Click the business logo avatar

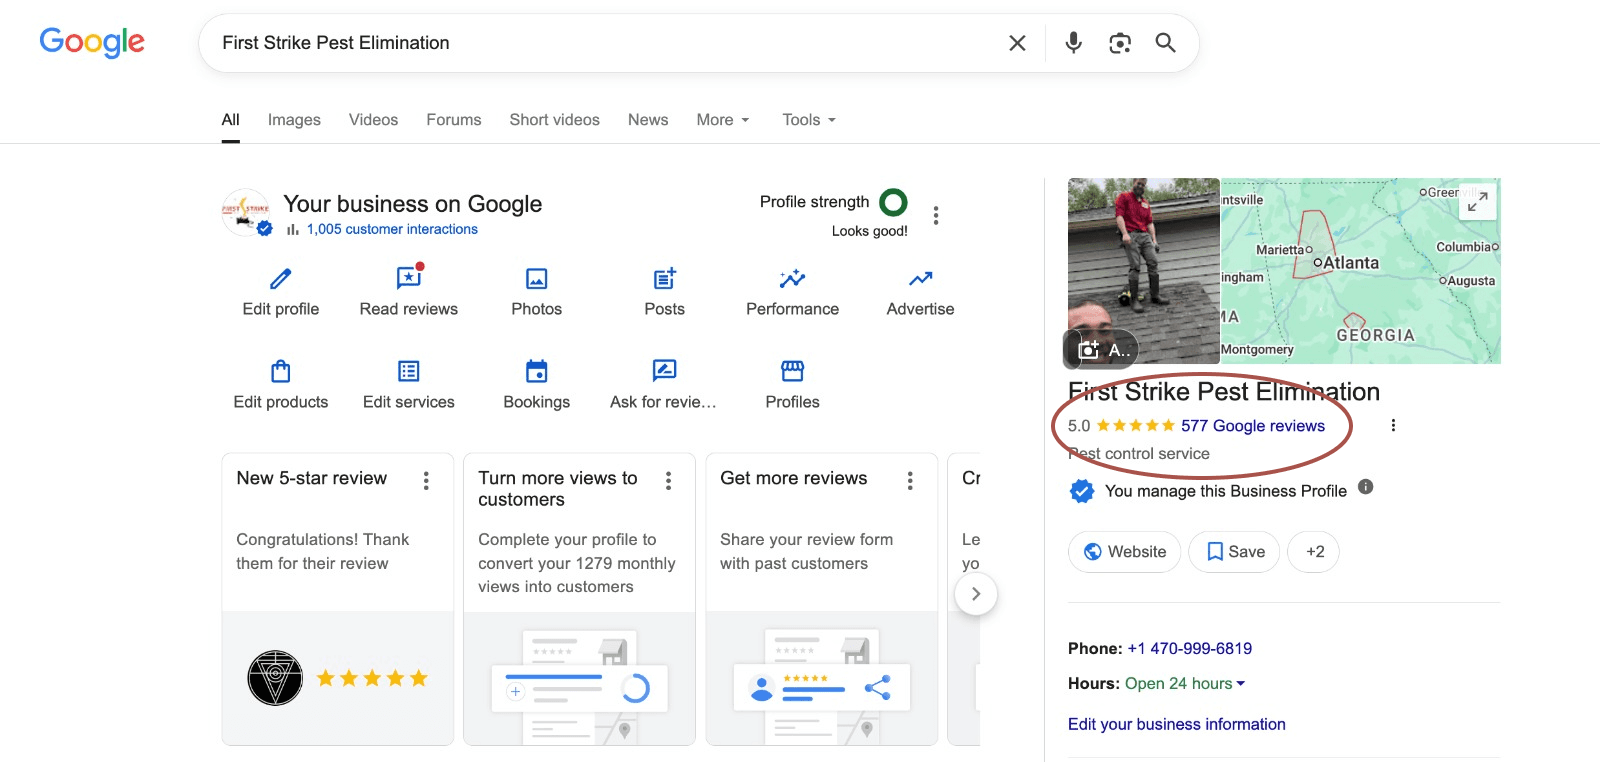[x=246, y=213]
